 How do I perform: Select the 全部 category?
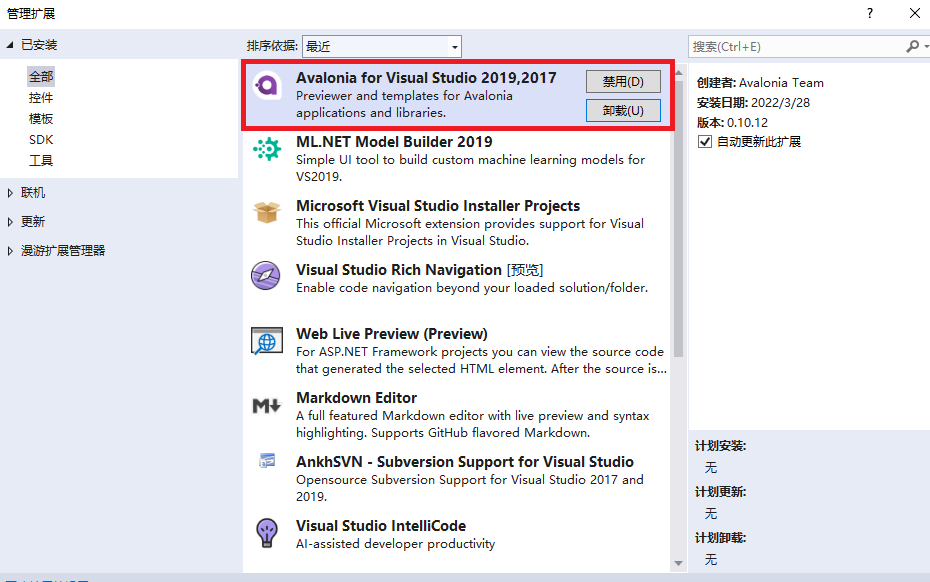(x=41, y=77)
